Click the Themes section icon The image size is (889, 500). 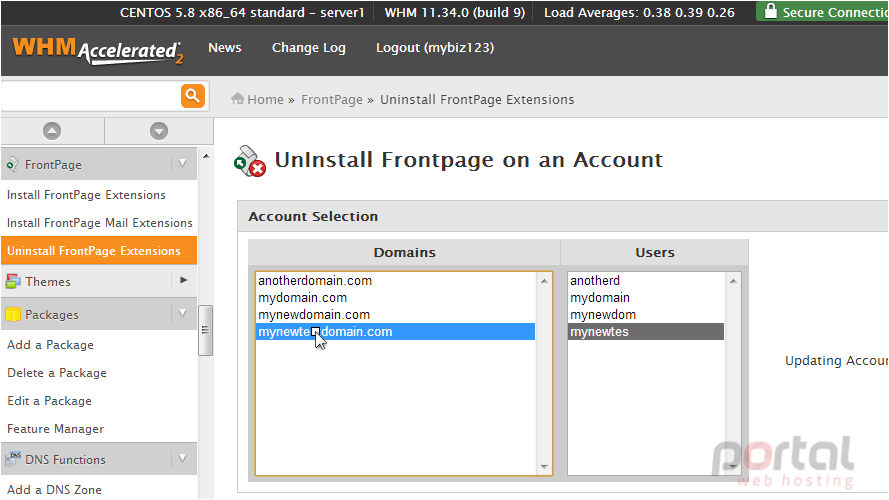pos(12,281)
